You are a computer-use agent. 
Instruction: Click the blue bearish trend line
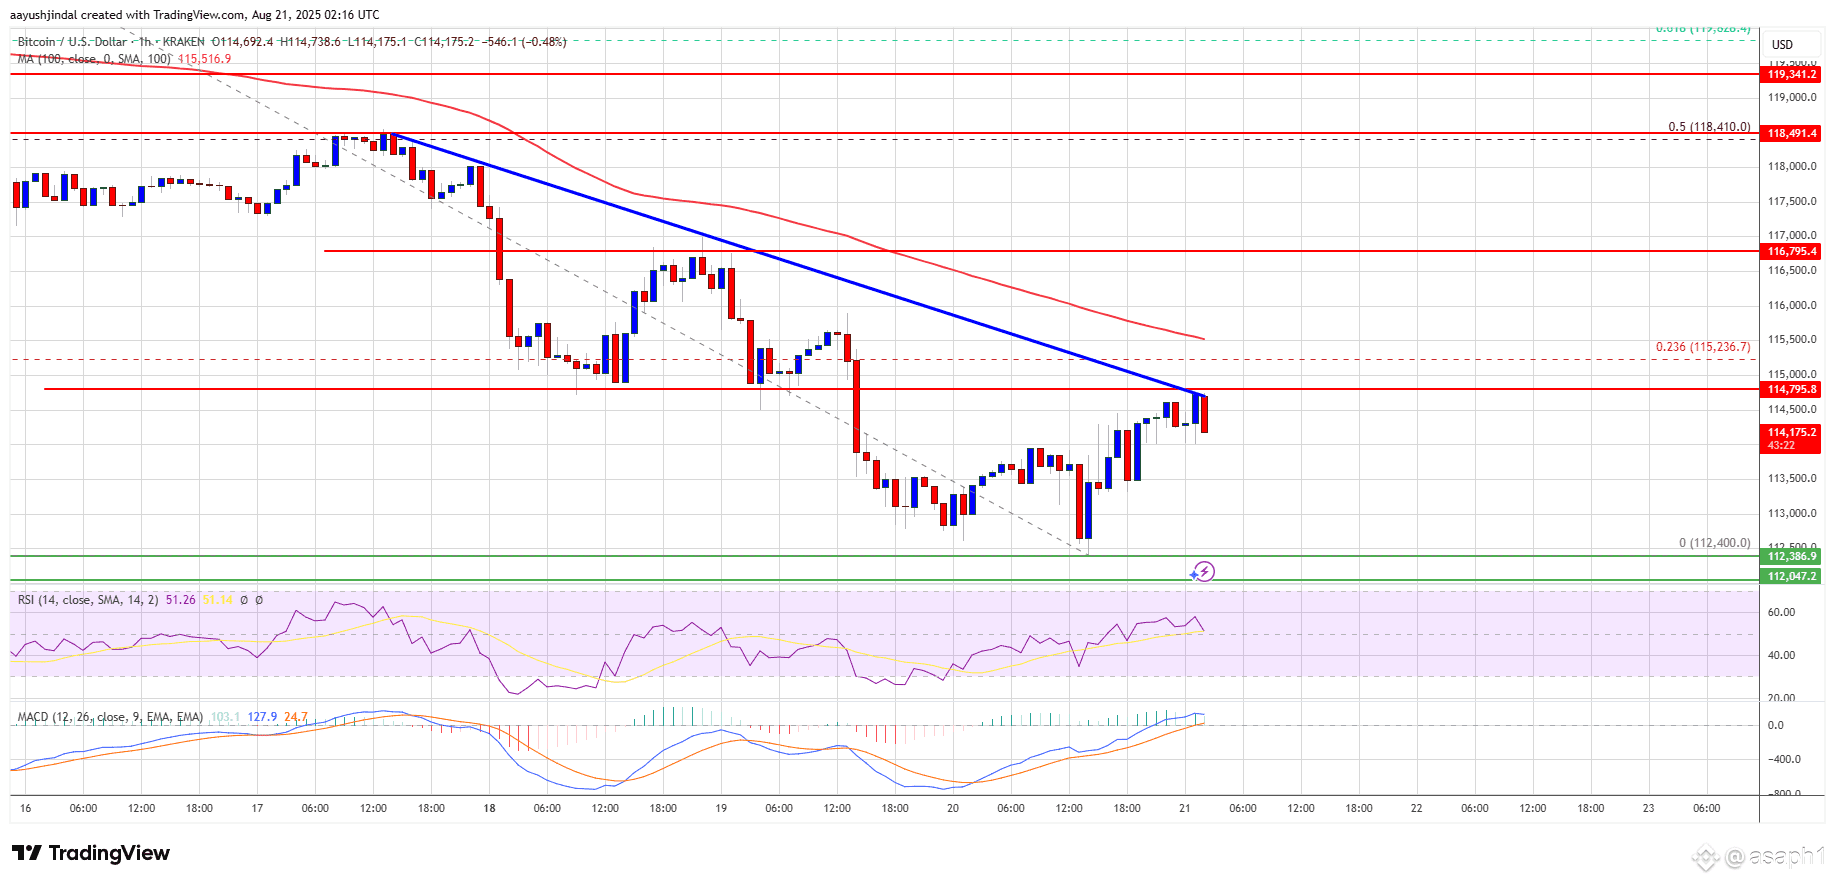click(800, 266)
